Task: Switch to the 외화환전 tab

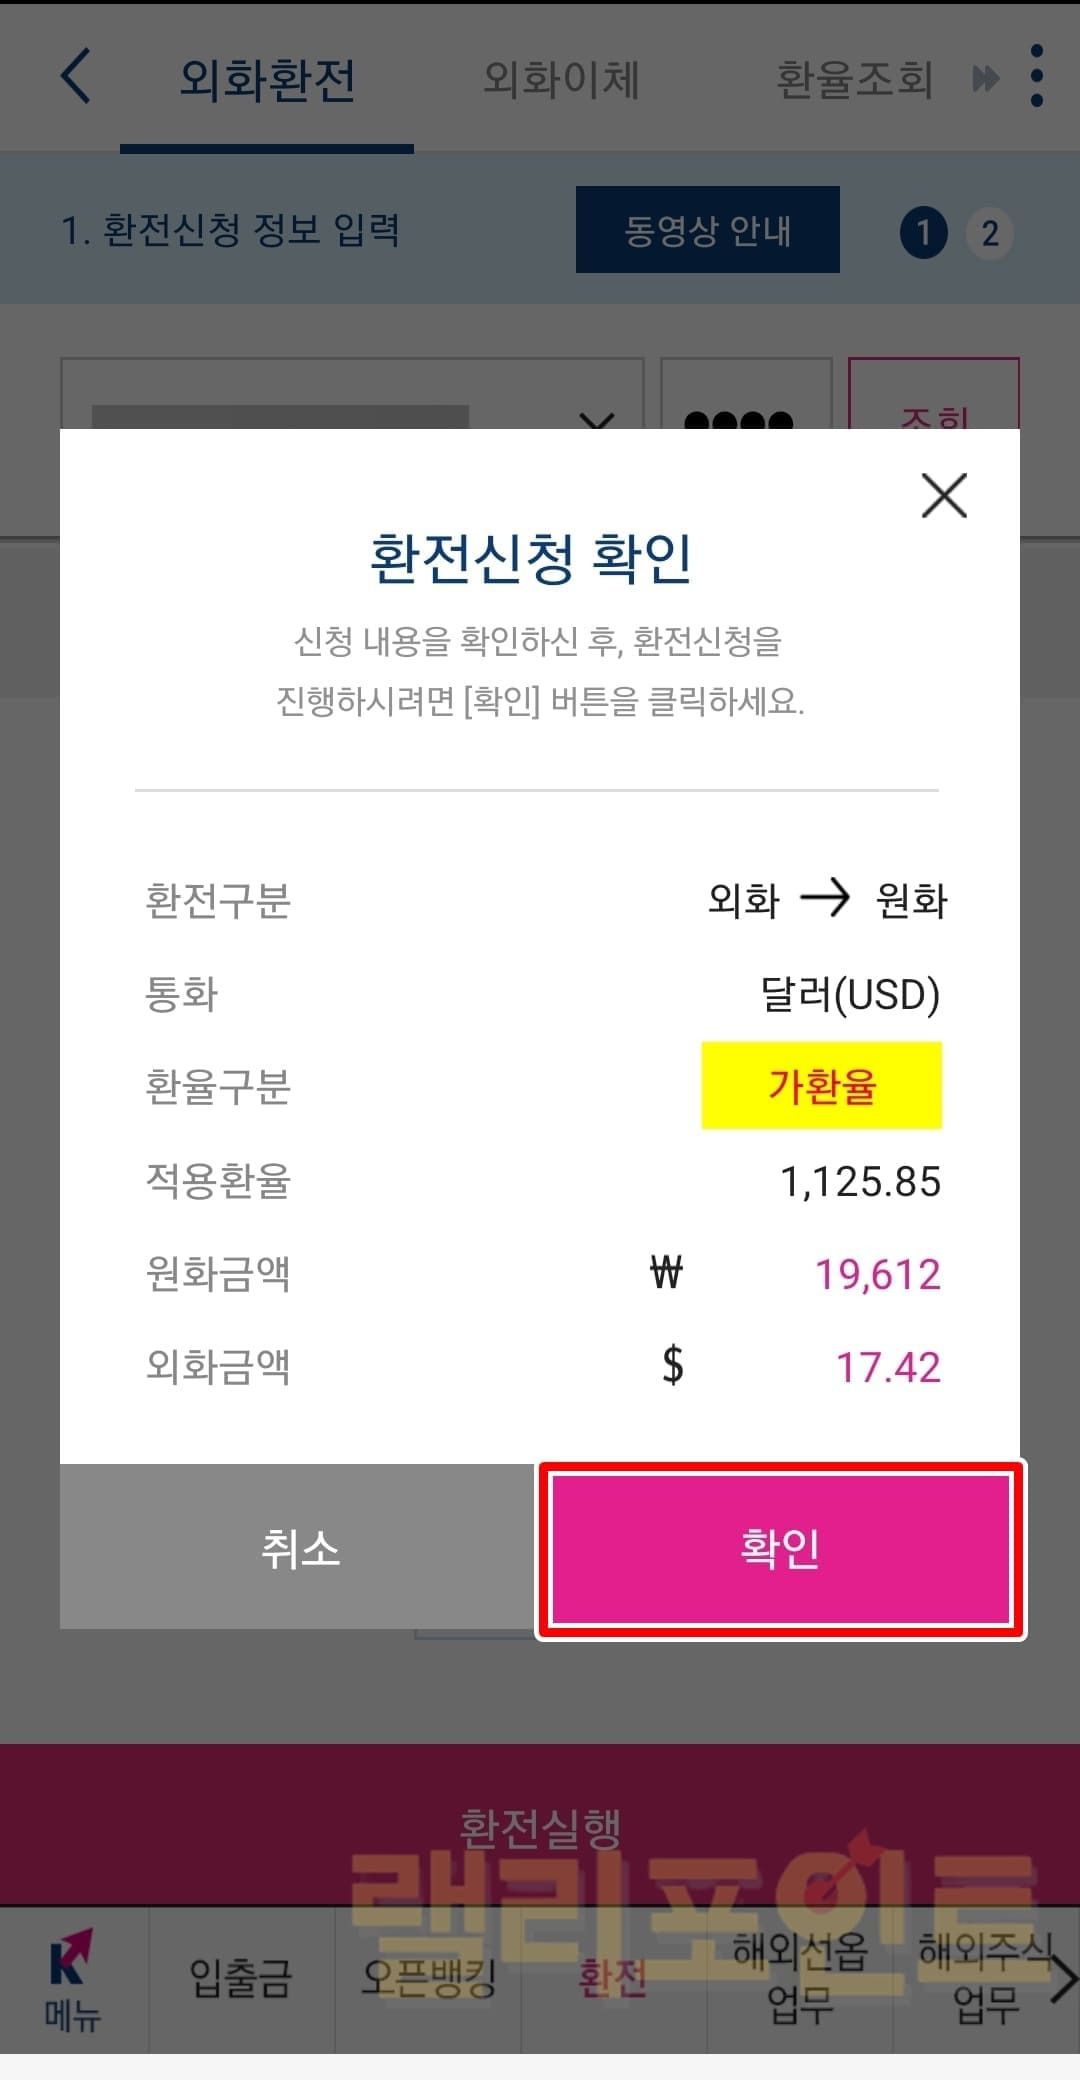Action: 267,80
